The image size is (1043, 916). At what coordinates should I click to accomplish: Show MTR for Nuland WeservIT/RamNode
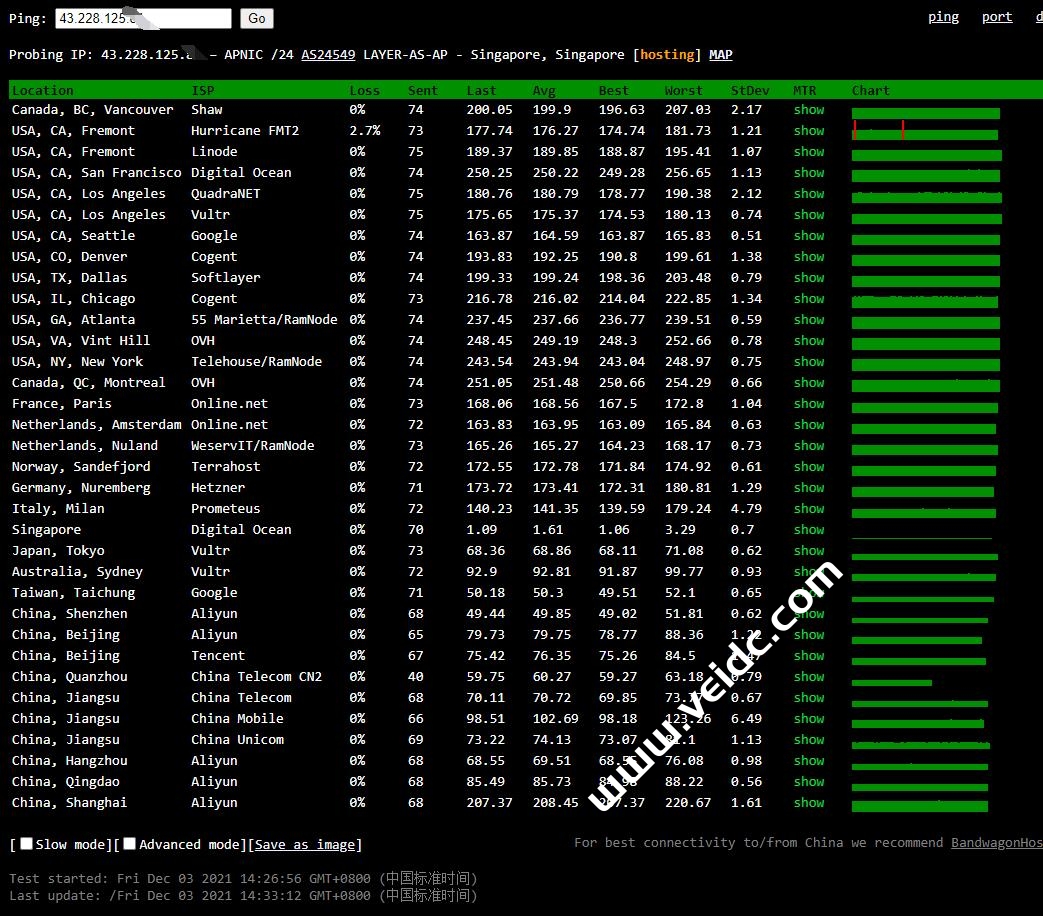tap(809, 446)
